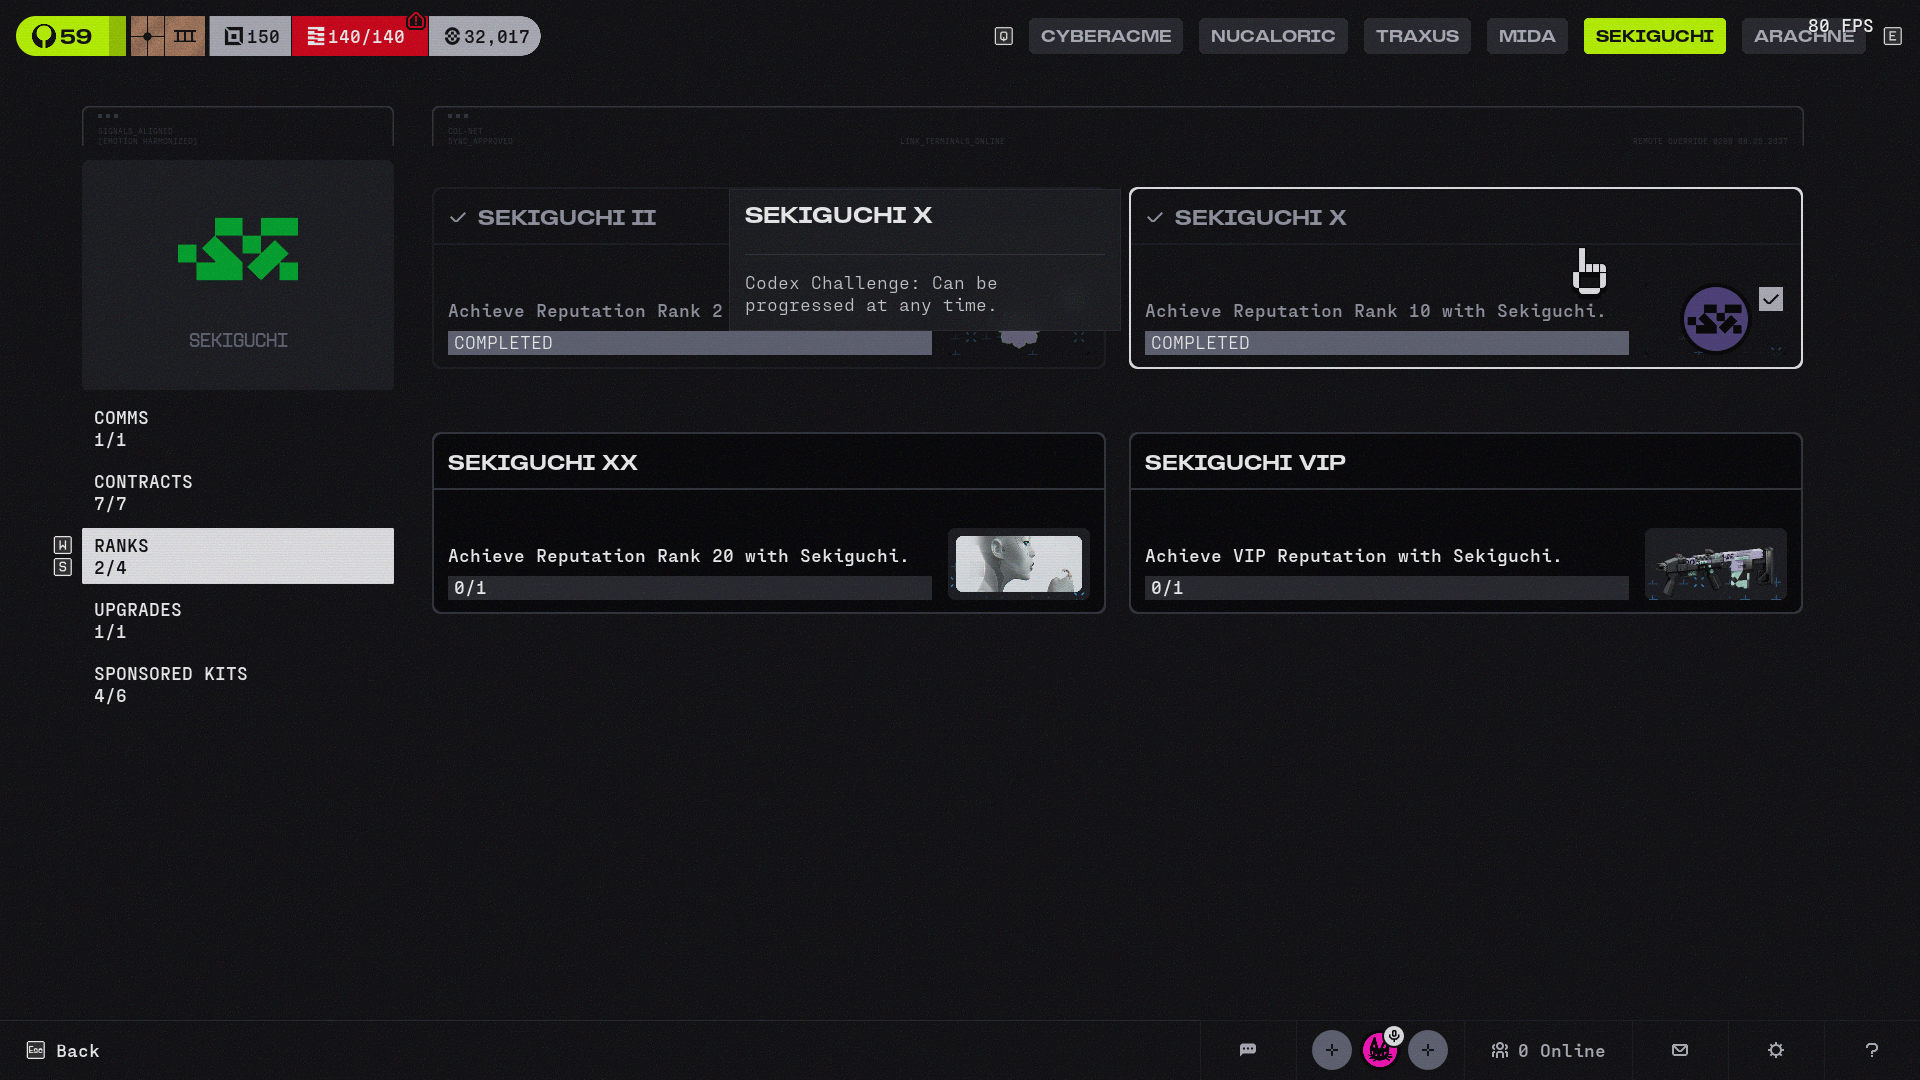The width and height of the screenshot is (1920, 1080).
Task: Open the 0 Online friends list
Action: pos(1548,1050)
